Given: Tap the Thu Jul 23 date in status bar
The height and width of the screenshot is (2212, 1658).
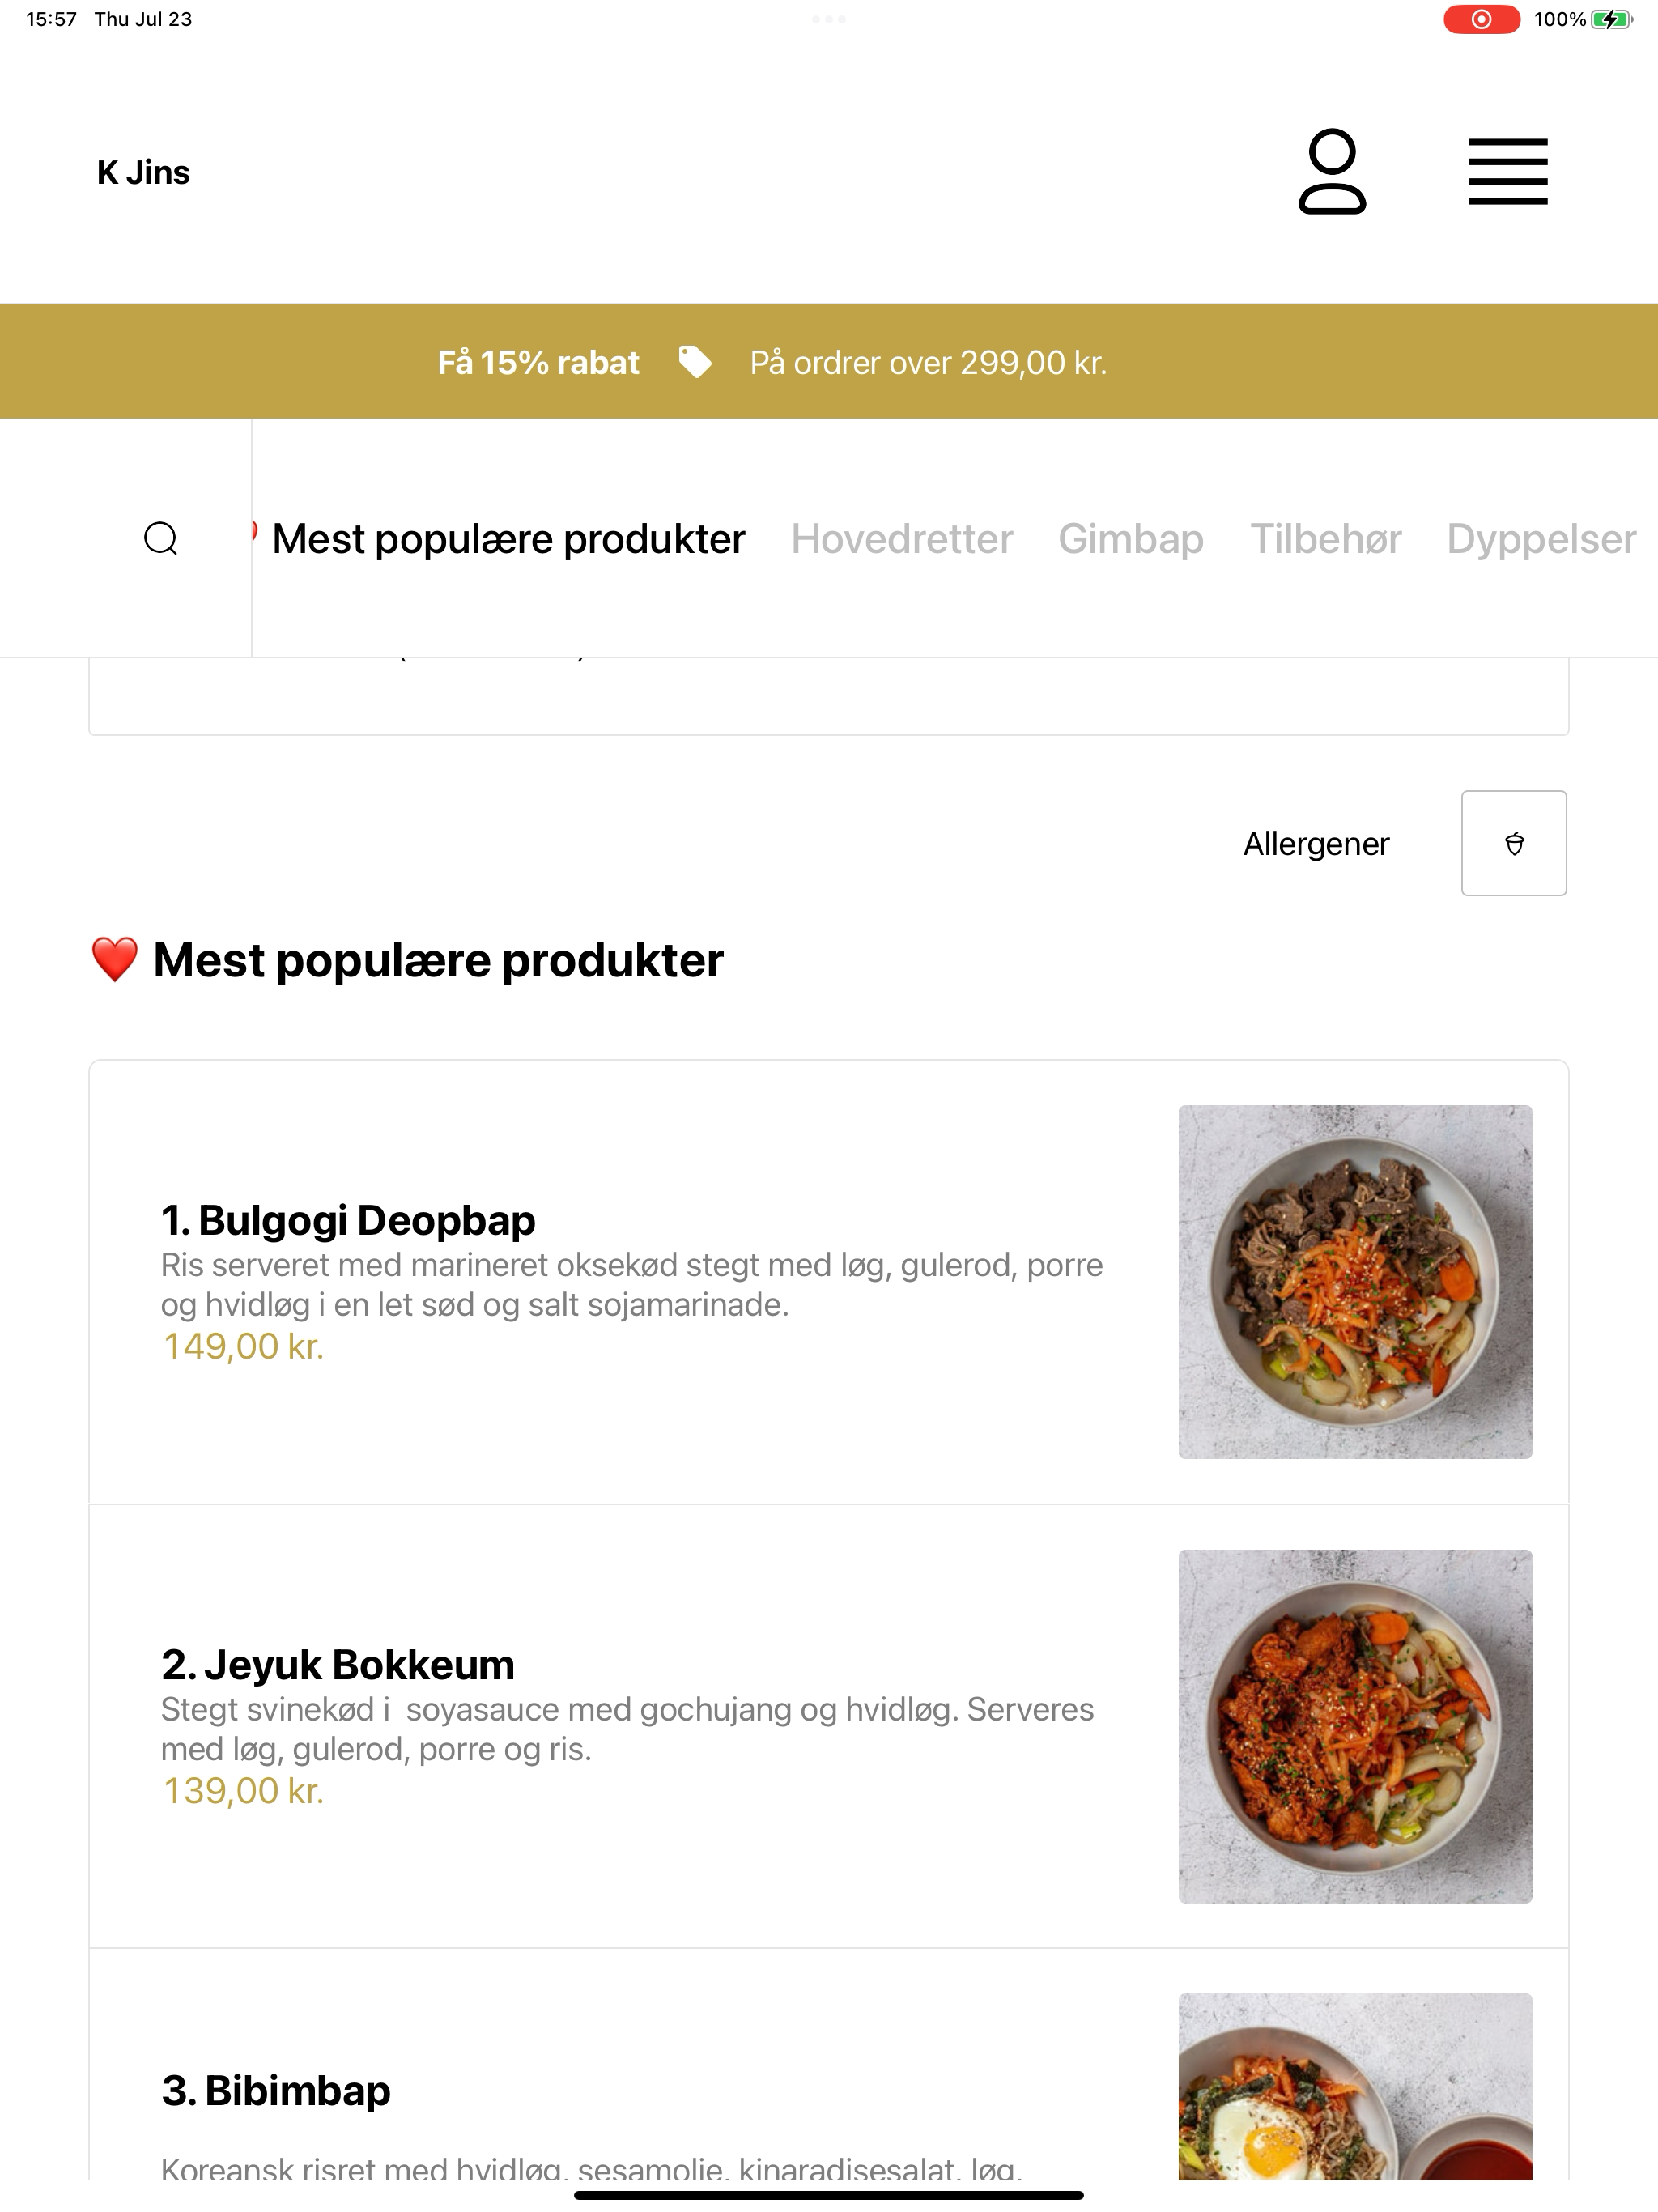Looking at the screenshot, I should (143, 19).
